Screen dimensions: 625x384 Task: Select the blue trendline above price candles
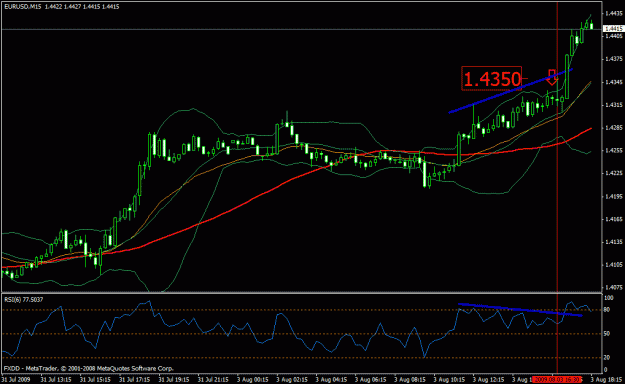pyautogui.click(x=511, y=91)
